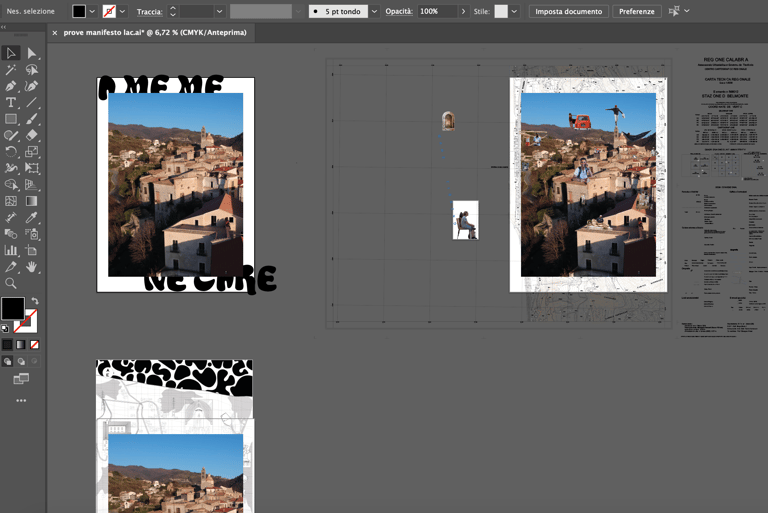The height and width of the screenshot is (513, 768).
Task: Open the 5 pt tondo brush dropdown
Action: click(x=374, y=11)
